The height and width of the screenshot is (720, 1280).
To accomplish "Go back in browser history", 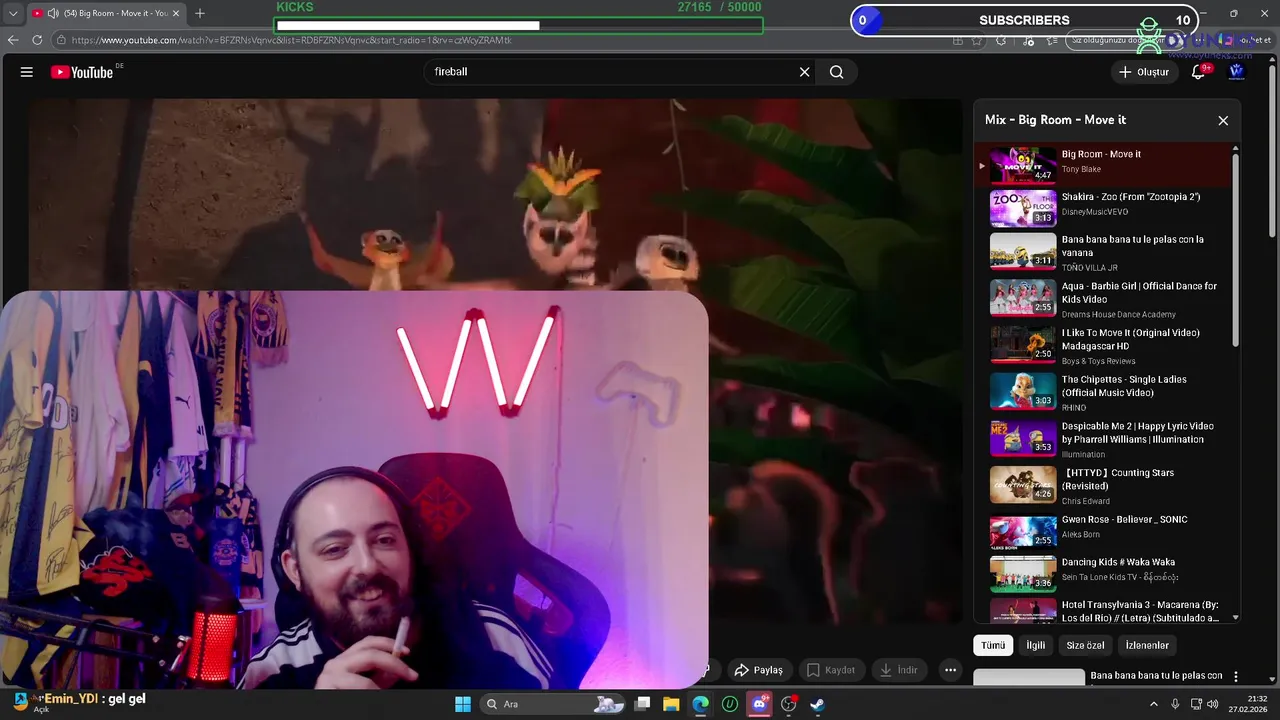I will 13,40.
